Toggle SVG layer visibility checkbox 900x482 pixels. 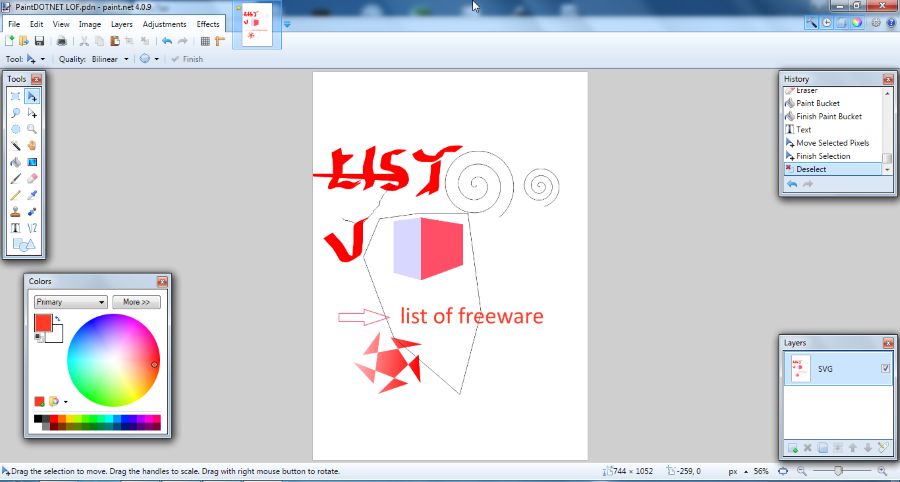(x=886, y=368)
